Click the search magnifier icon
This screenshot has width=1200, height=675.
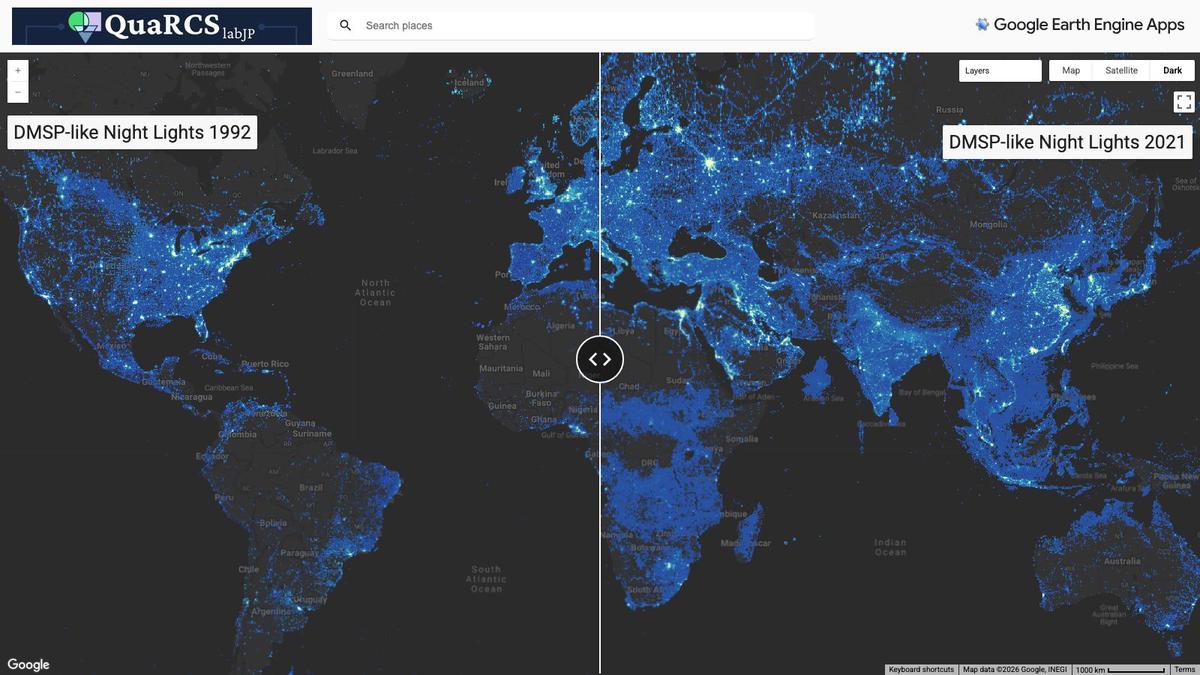[345, 26]
